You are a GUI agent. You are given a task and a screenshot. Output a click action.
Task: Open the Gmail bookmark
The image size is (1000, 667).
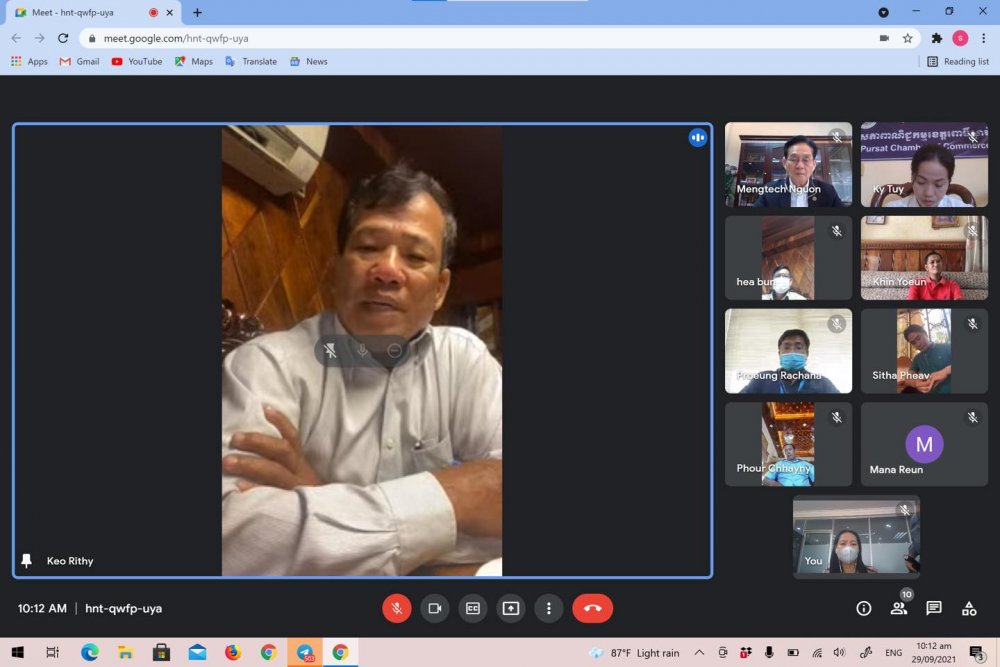pos(80,61)
